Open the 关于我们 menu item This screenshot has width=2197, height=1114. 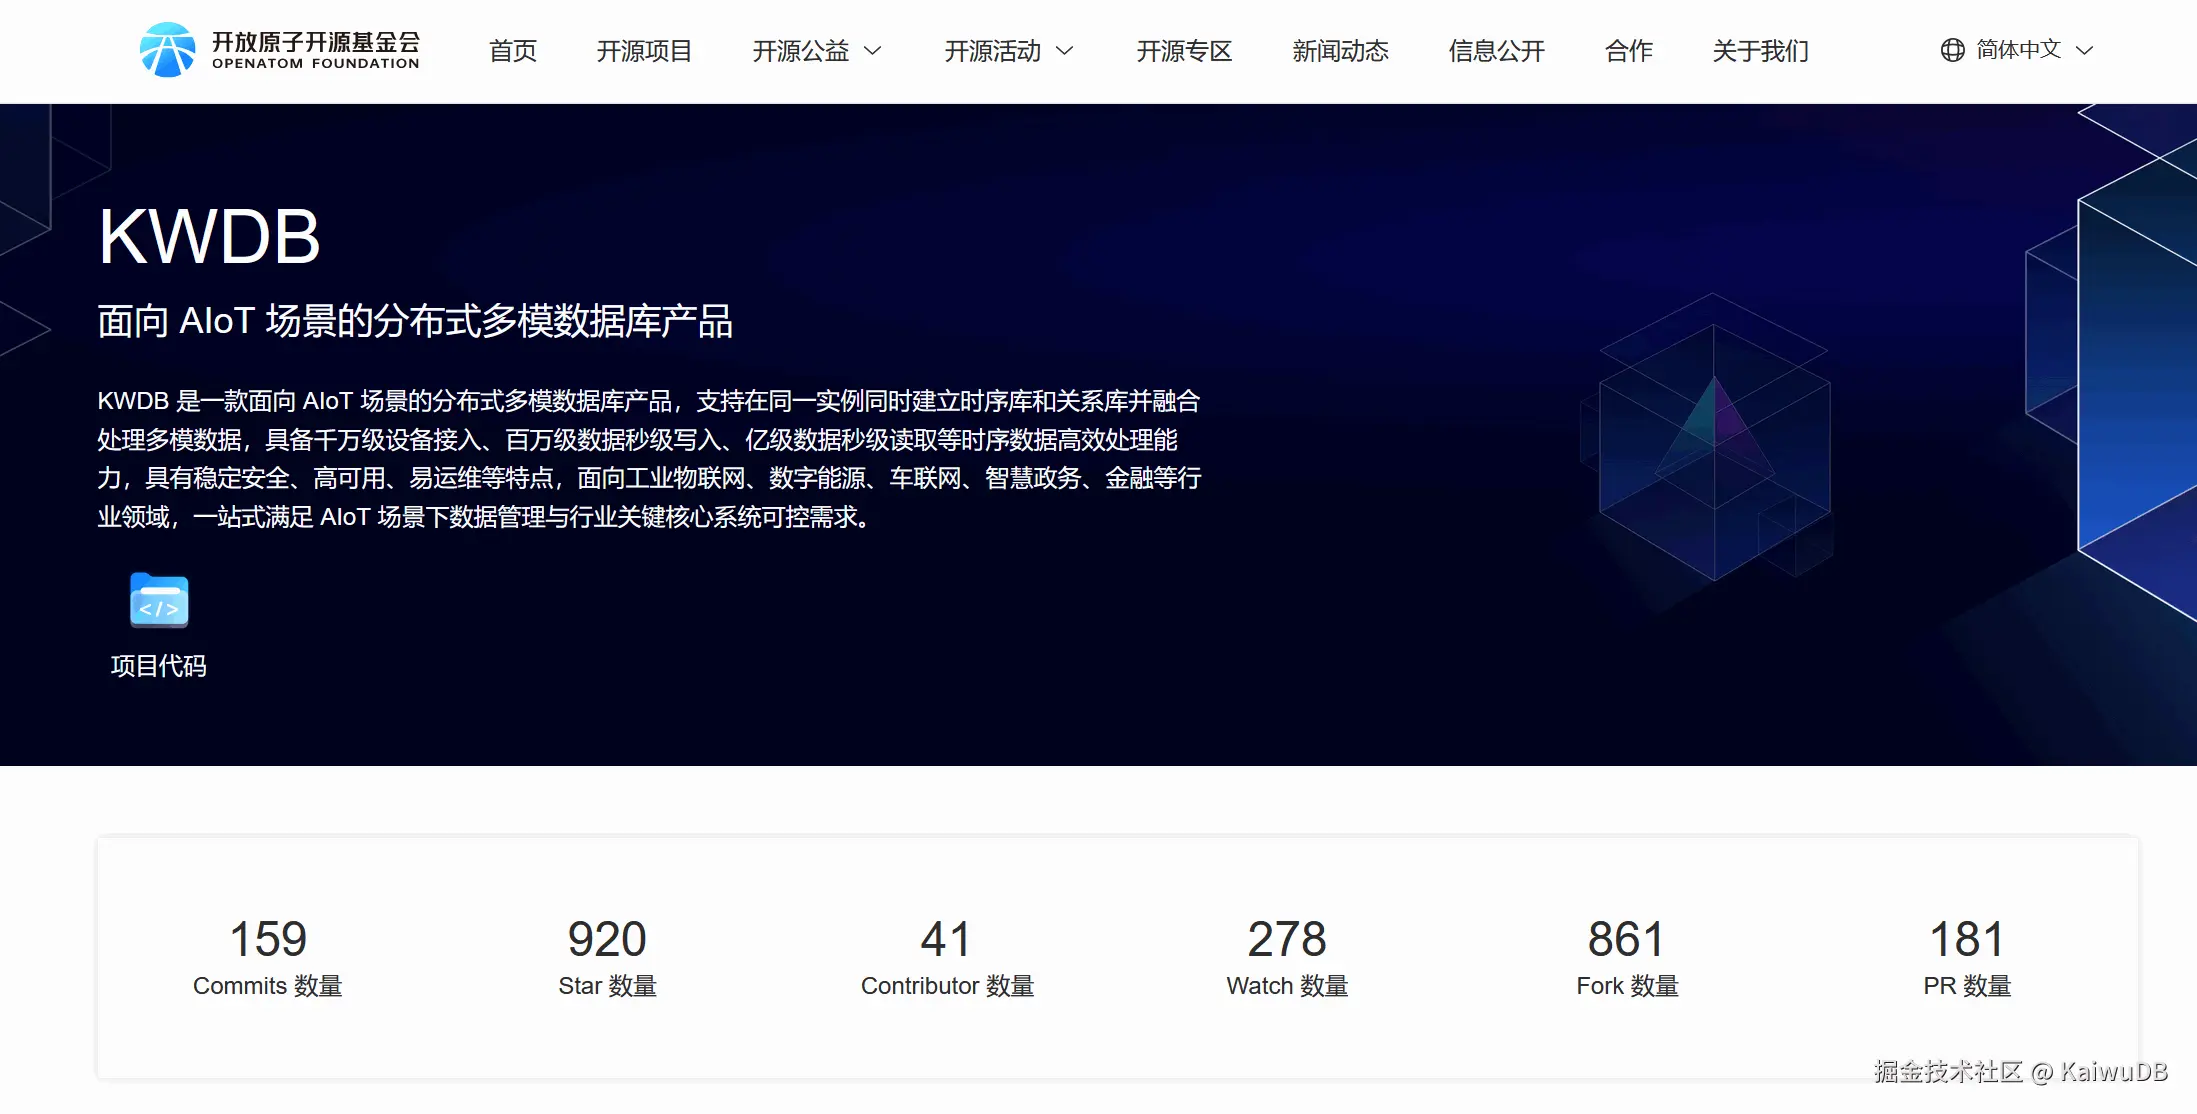(1760, 51)
